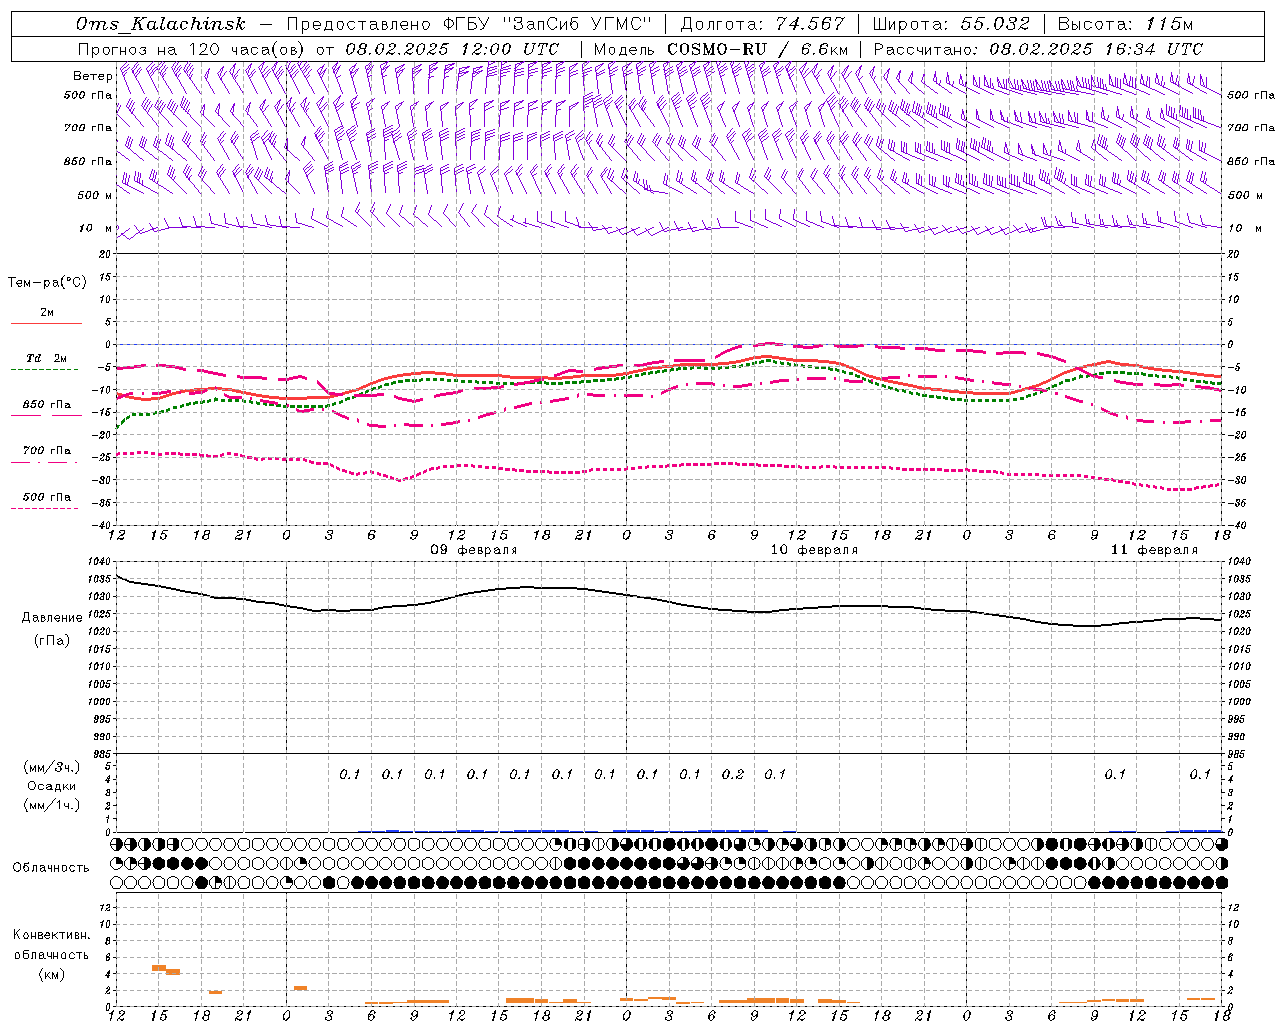Click the date label 11 февраля
1280x1024 pixels.
click(x=1154, y=550)
